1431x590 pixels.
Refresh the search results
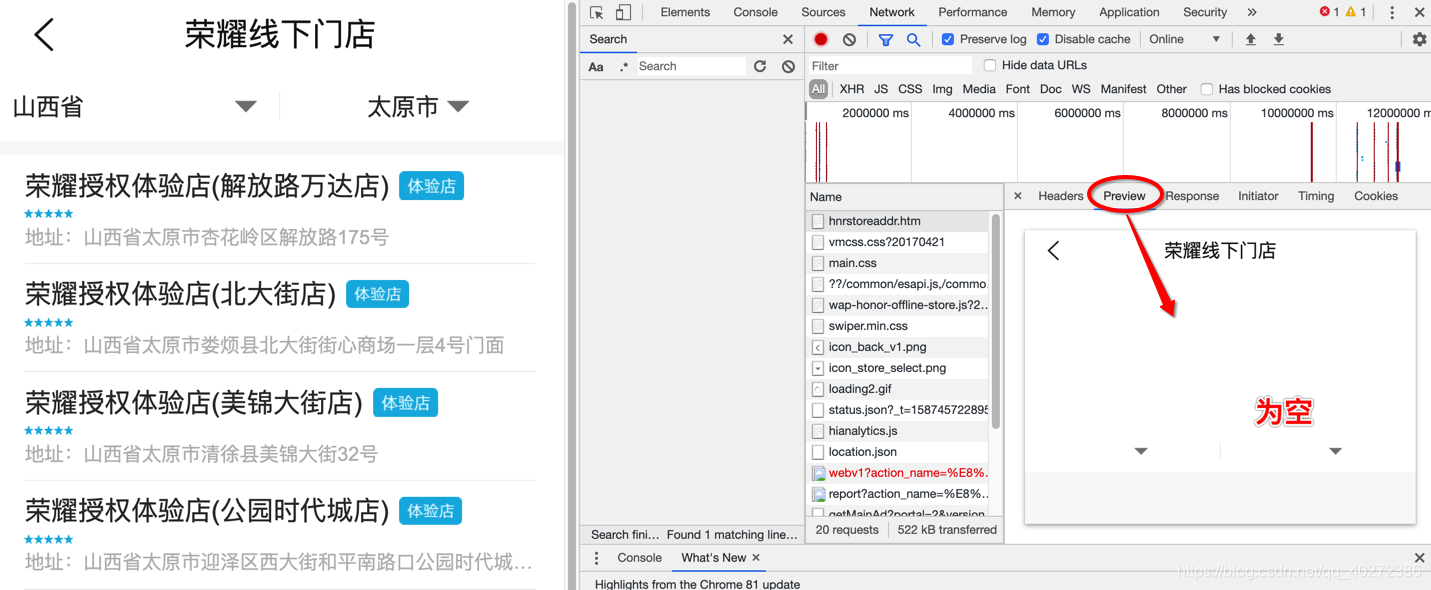760,66
